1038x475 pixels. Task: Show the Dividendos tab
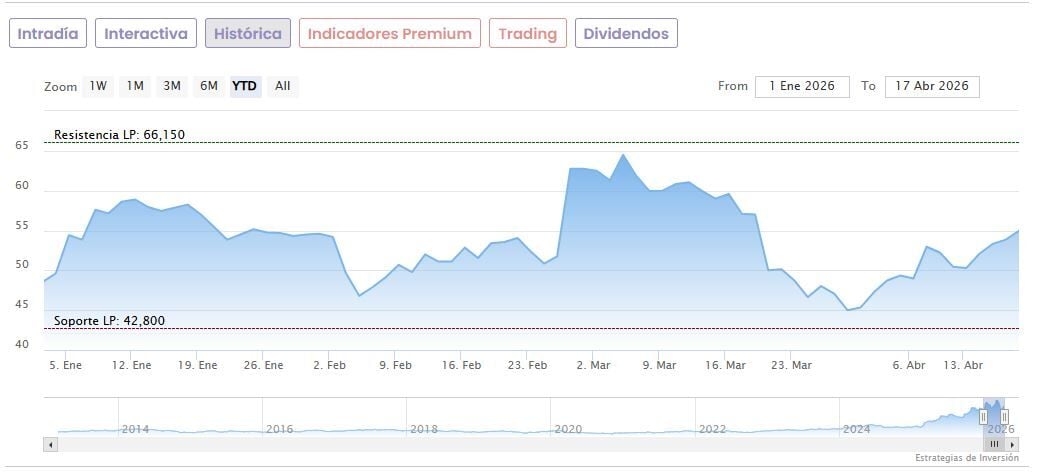point(626,33)
